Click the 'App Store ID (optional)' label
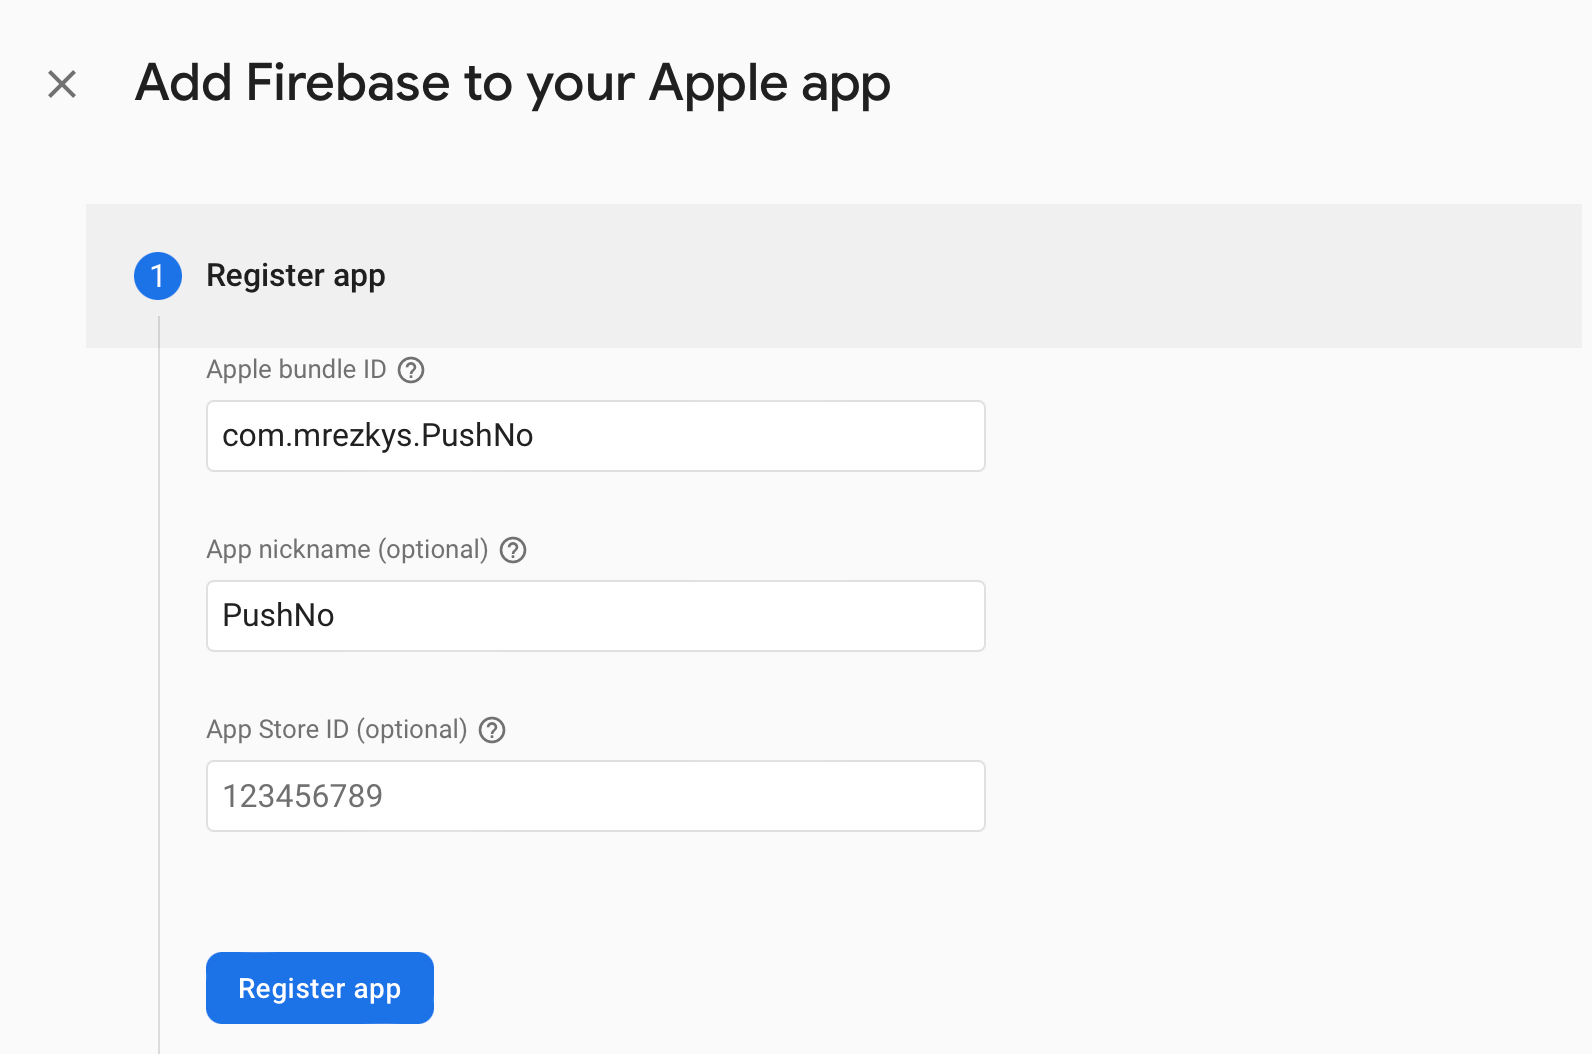Image resolution: width=1592 pixels, height=1054 pixels. 337,730
